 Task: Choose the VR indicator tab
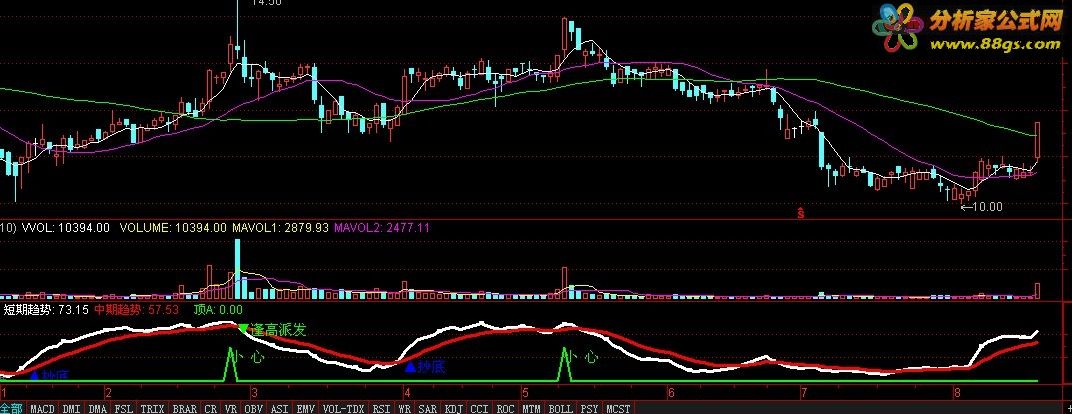pyautogui.click(x=231, y=409)
